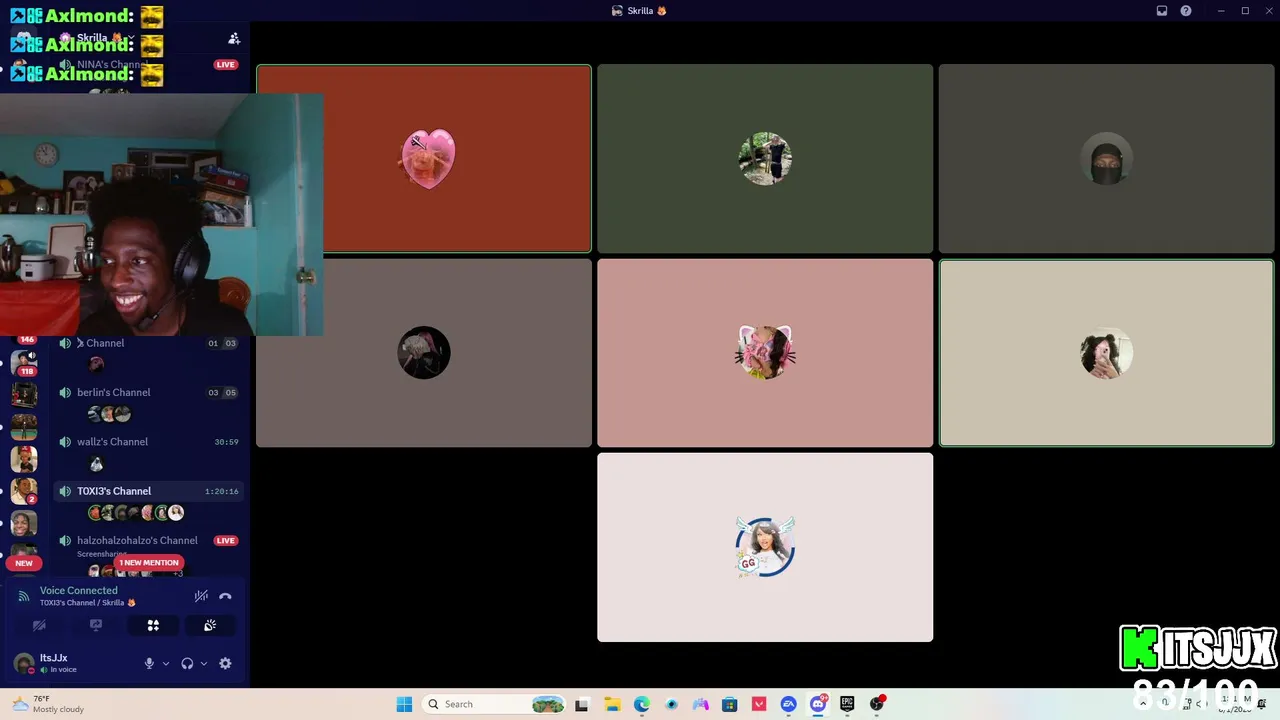Open halzohalzohalzo's Channel
The image size is (1280, 720).
[148, 541]
